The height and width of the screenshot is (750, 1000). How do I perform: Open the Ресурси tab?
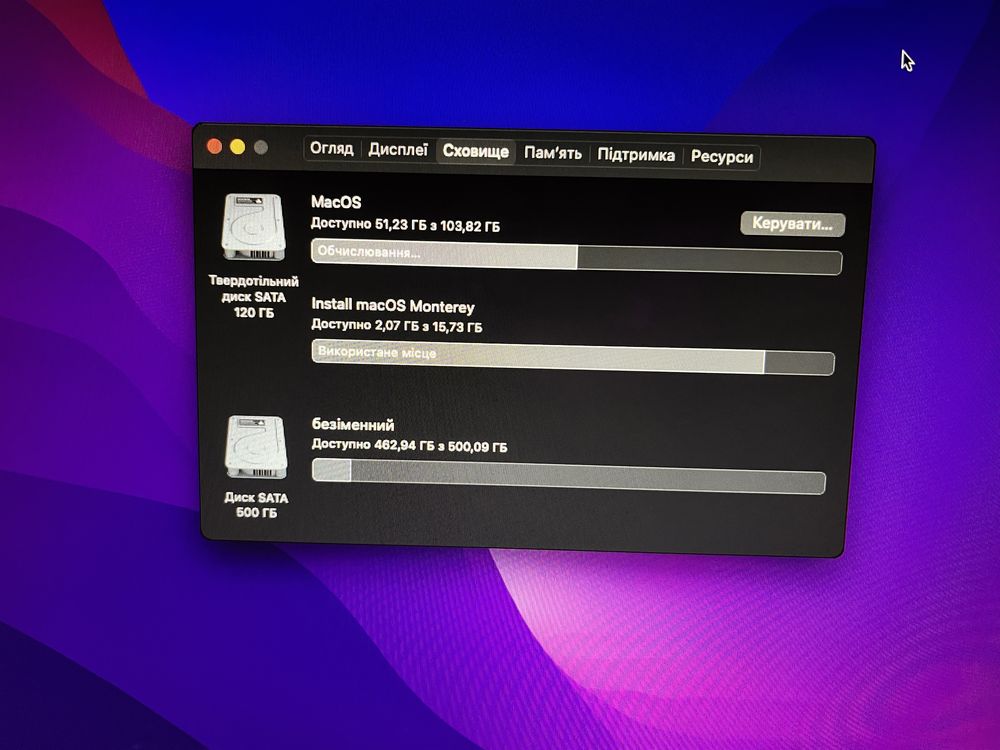coord(722,157)
